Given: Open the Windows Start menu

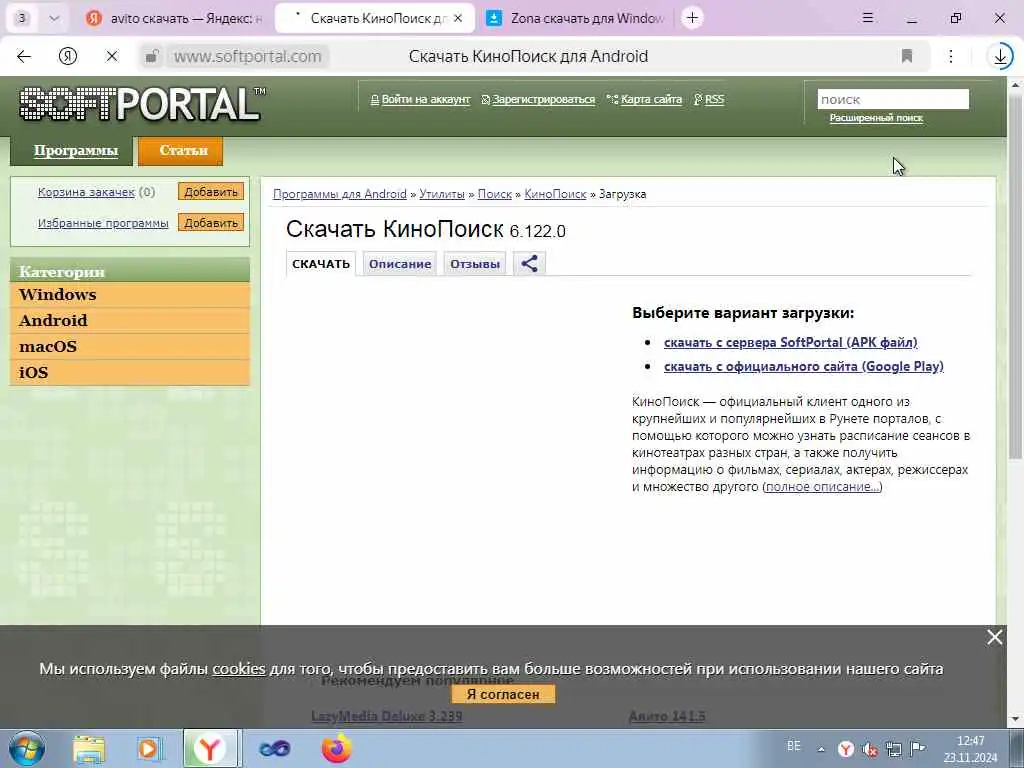Looking at the screenshot, I should coord(27,748).
